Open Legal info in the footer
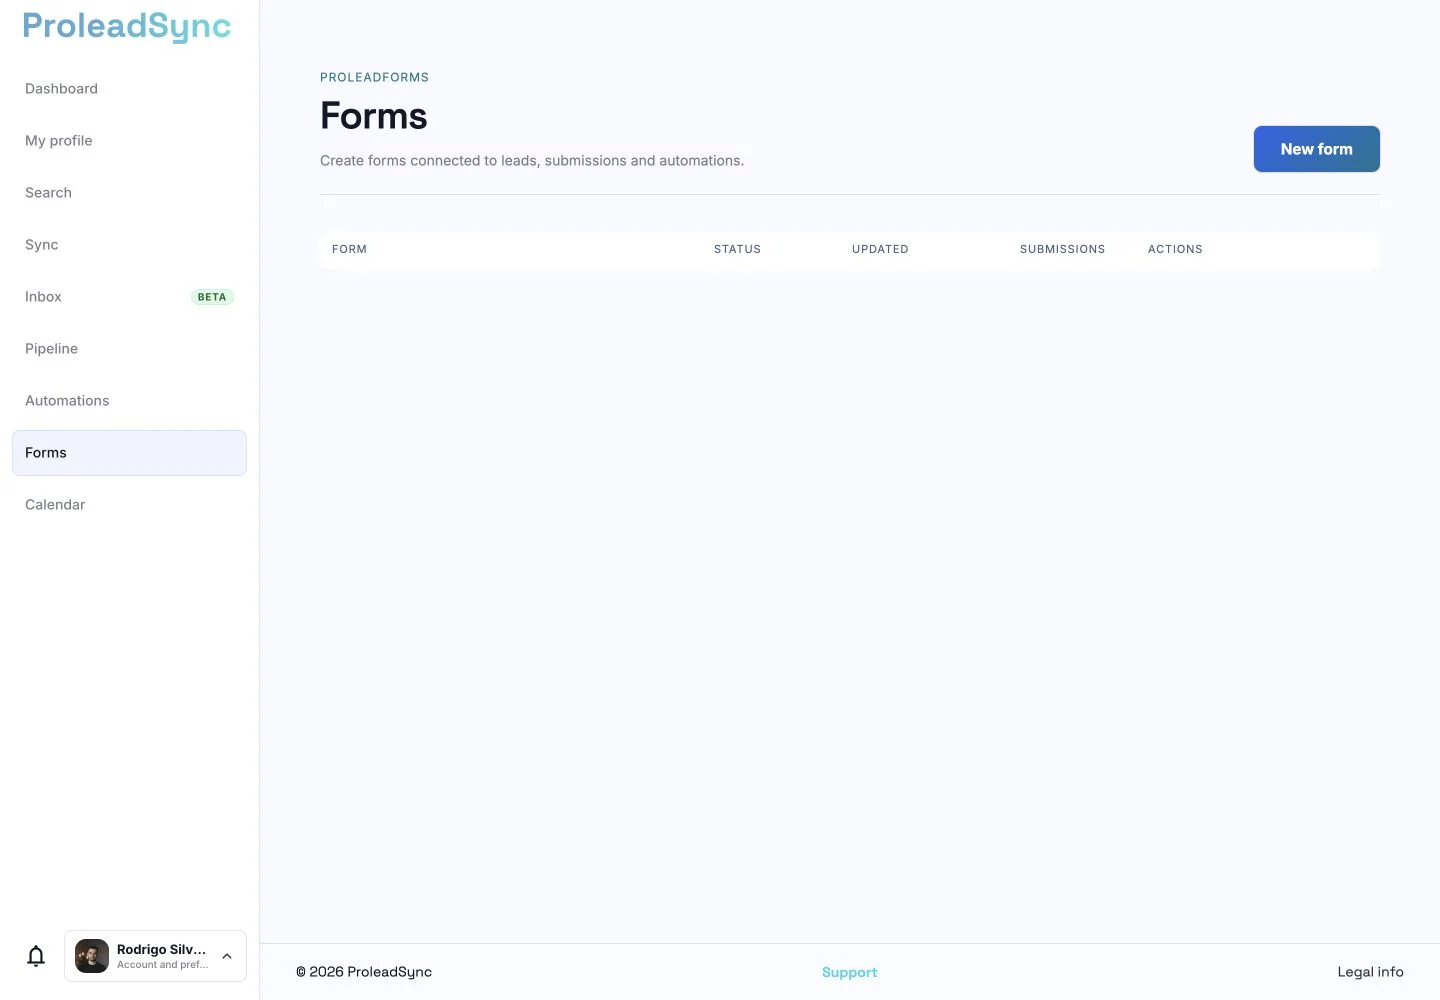The height and width of the screenshot is (1000, 1440). coord(1370,972)
